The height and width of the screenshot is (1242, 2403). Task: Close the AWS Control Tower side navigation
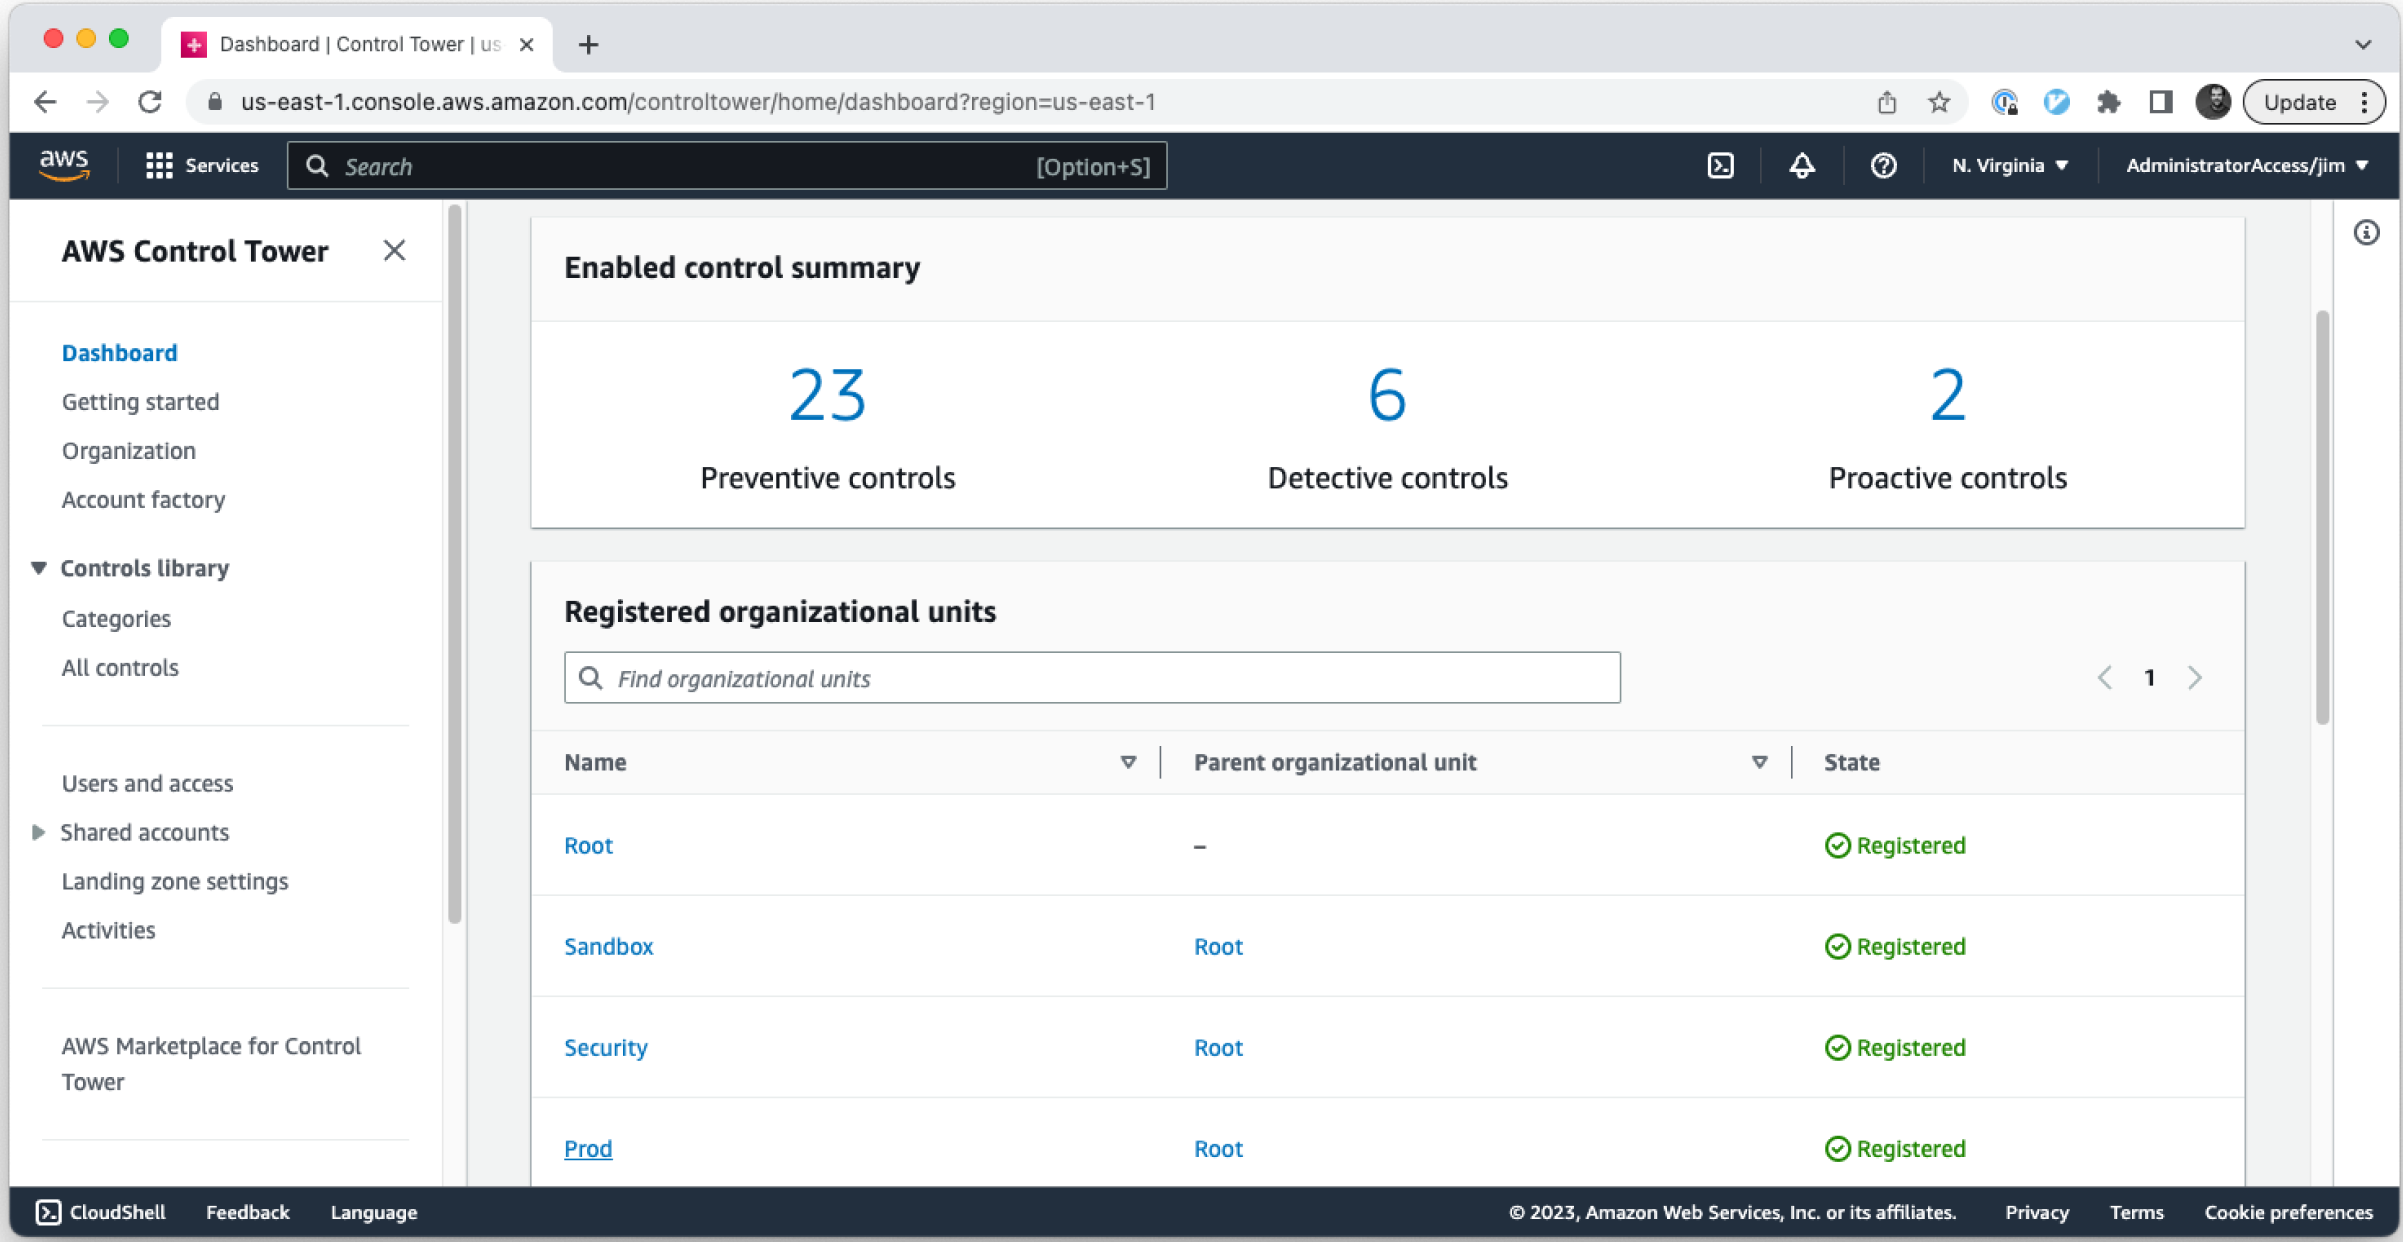[x=394, y=250]
